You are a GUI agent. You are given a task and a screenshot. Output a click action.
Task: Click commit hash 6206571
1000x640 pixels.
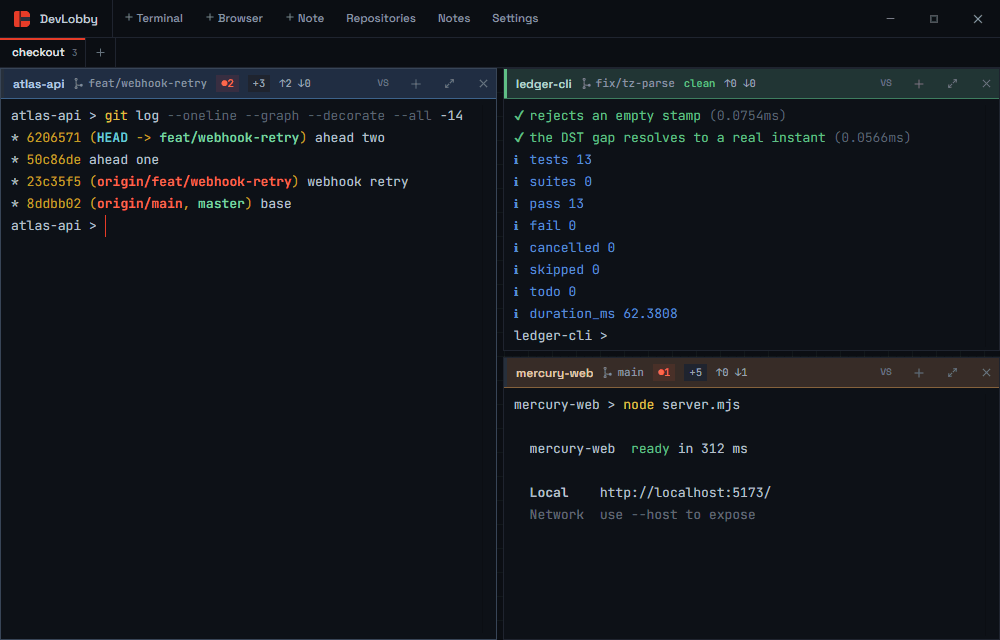pos(54,138)
